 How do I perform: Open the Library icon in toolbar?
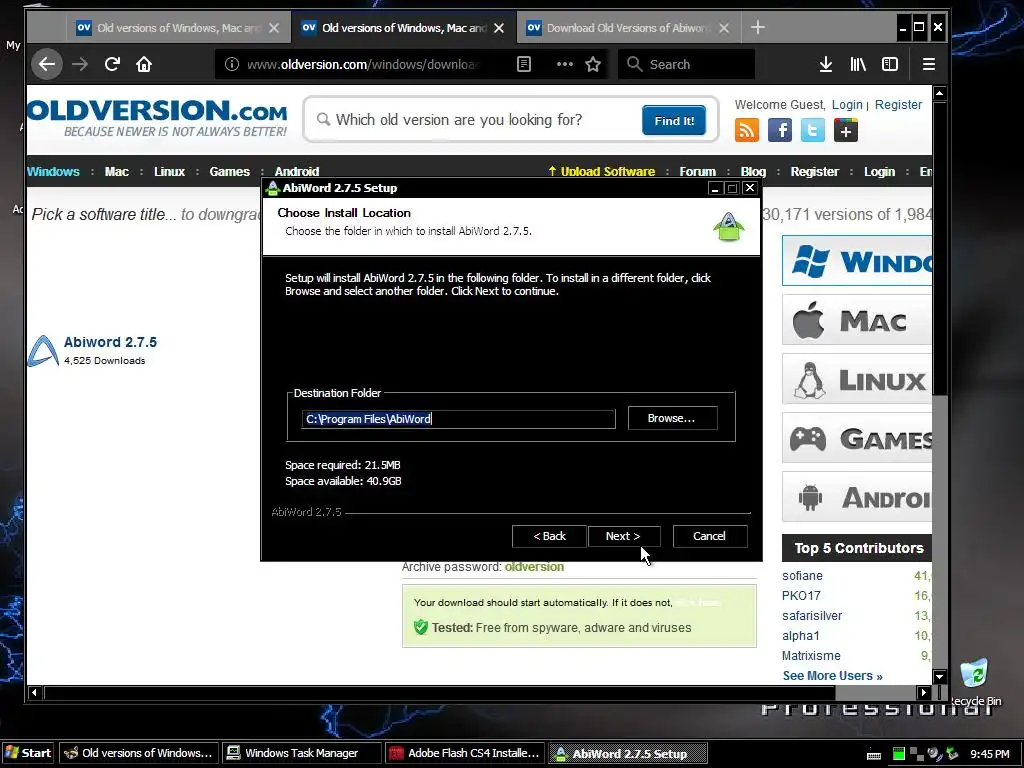click(857, 64)
